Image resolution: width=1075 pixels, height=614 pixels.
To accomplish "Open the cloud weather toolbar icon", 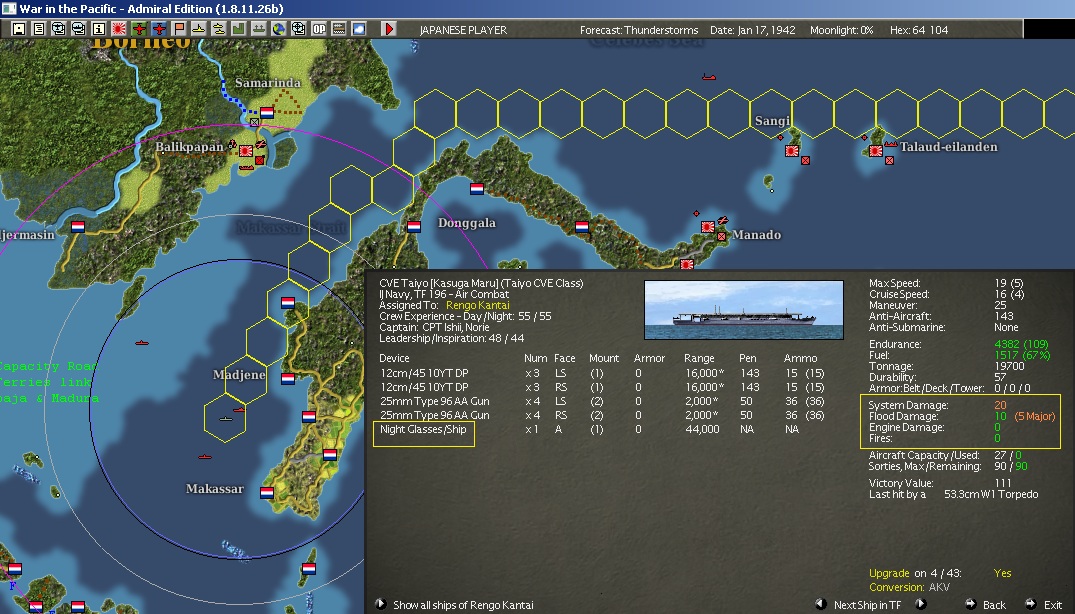I will coord(359,29).
